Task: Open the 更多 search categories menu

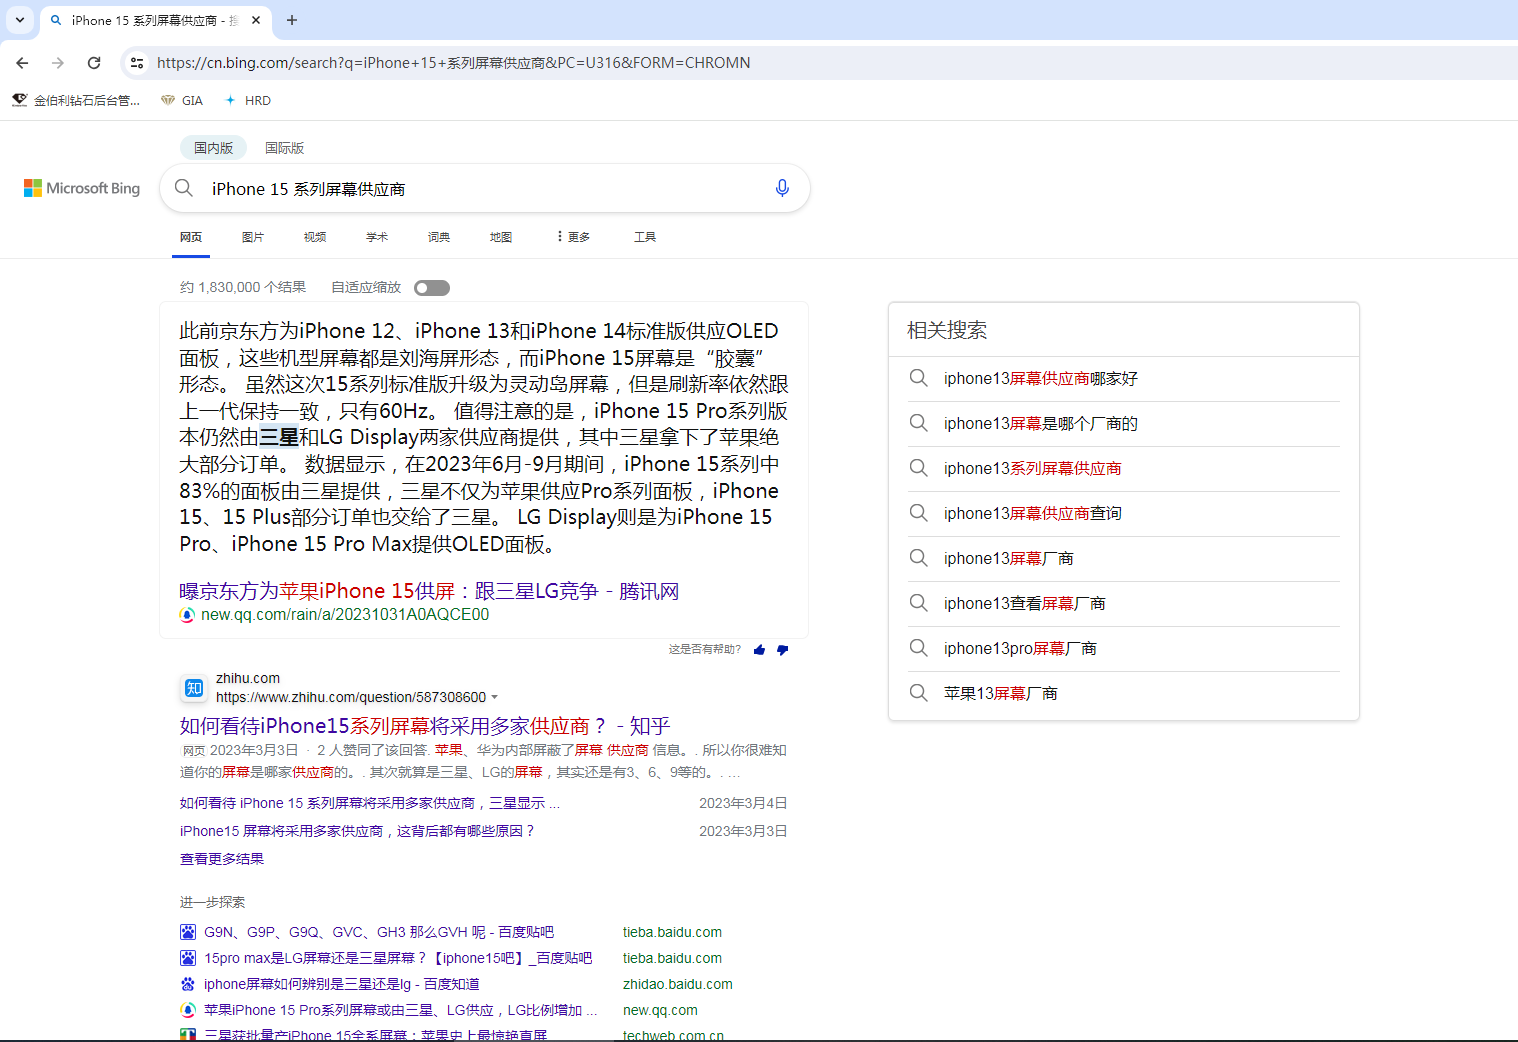Action: click(574, 237)
